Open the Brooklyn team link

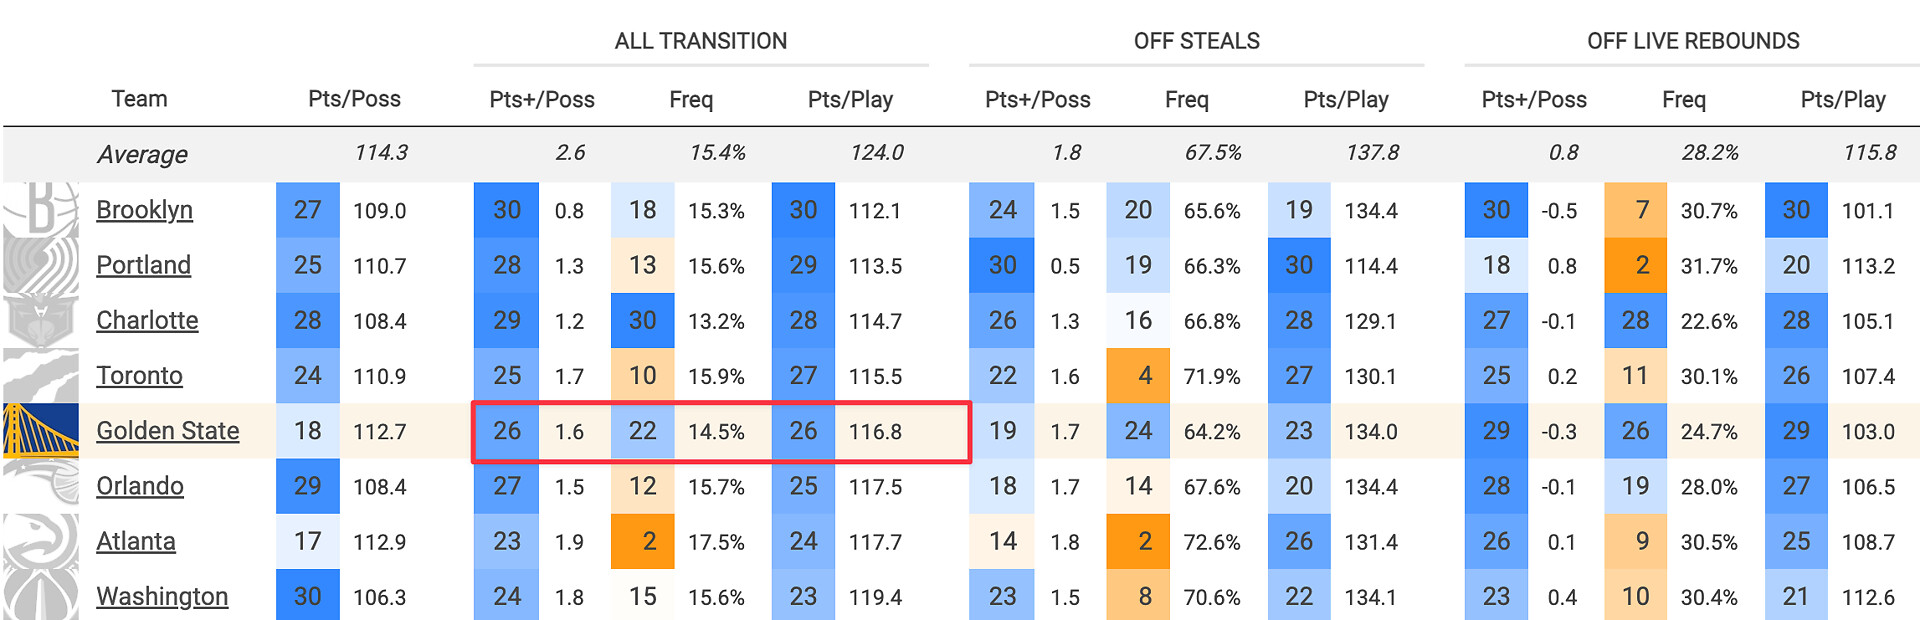coord(144,210)
